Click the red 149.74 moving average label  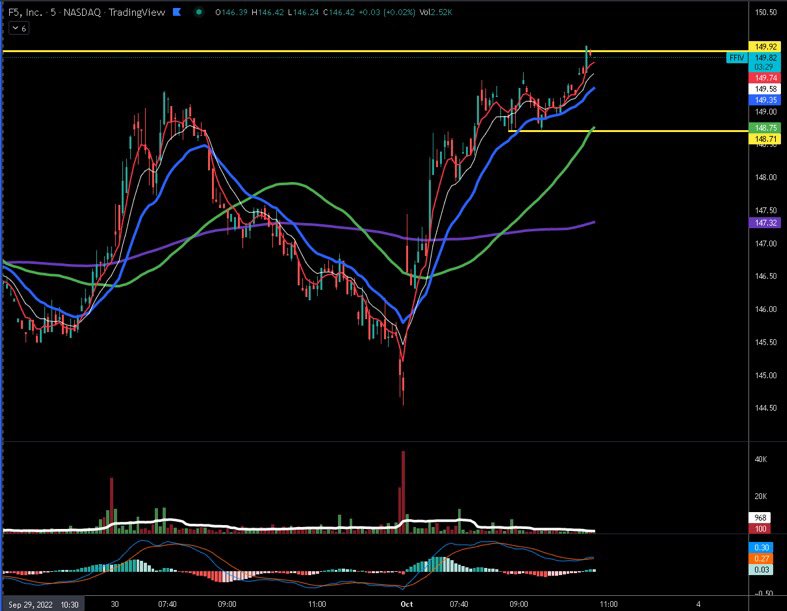point(764,78)
